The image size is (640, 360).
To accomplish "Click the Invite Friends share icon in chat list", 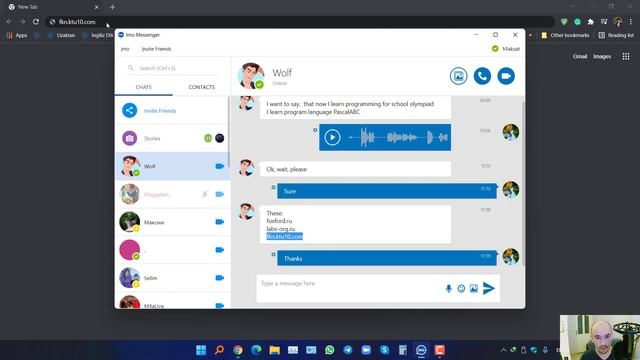I will click(129, 111).
